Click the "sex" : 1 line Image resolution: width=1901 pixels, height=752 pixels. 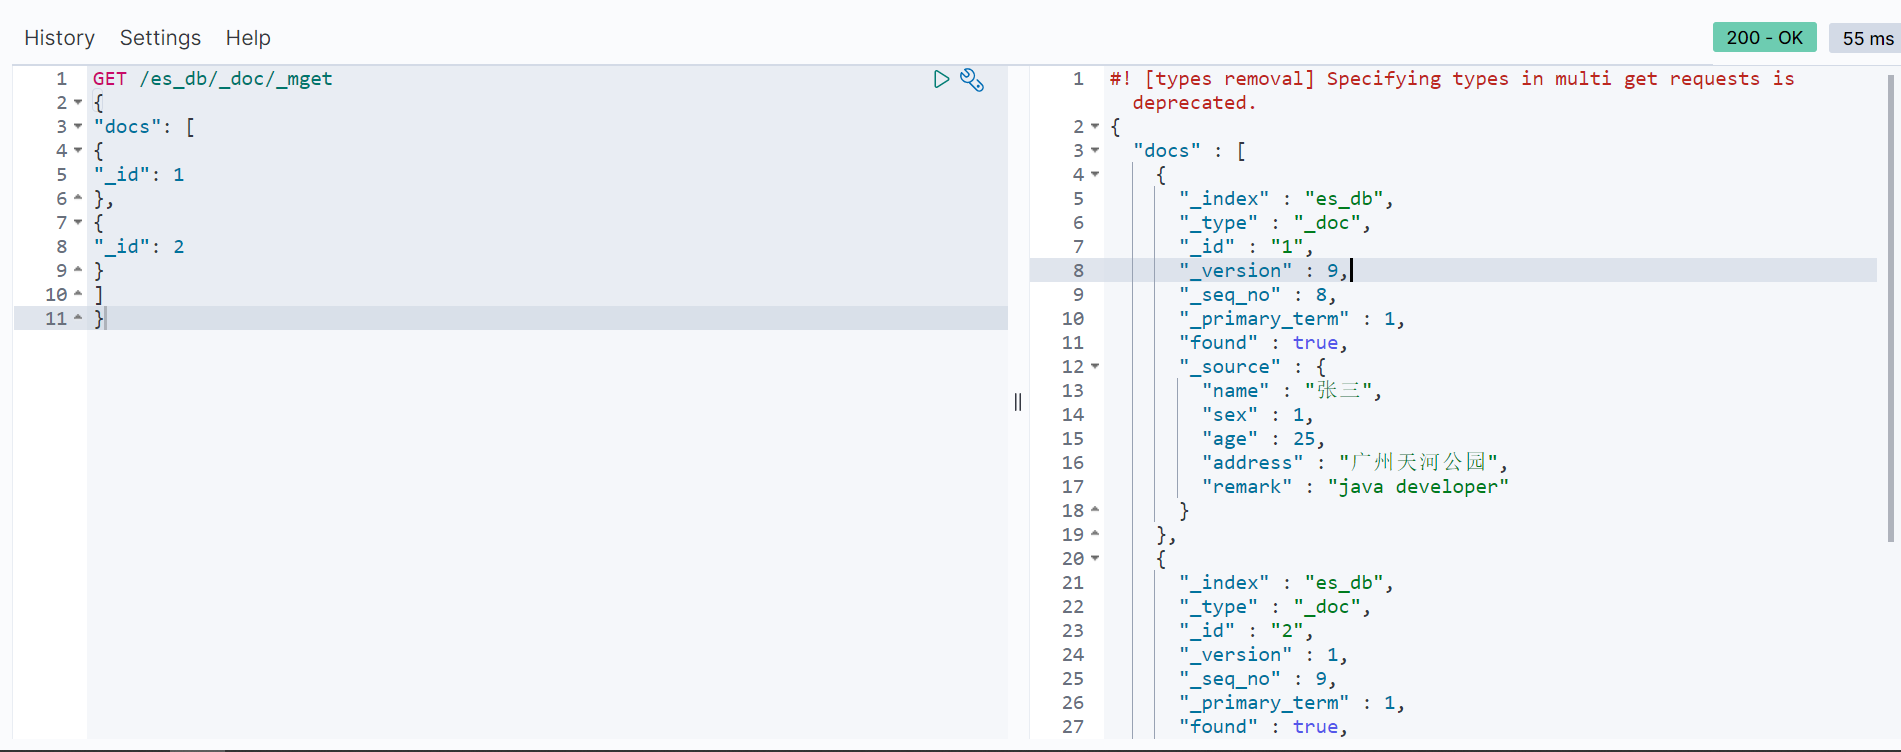tap(1258, 415)
